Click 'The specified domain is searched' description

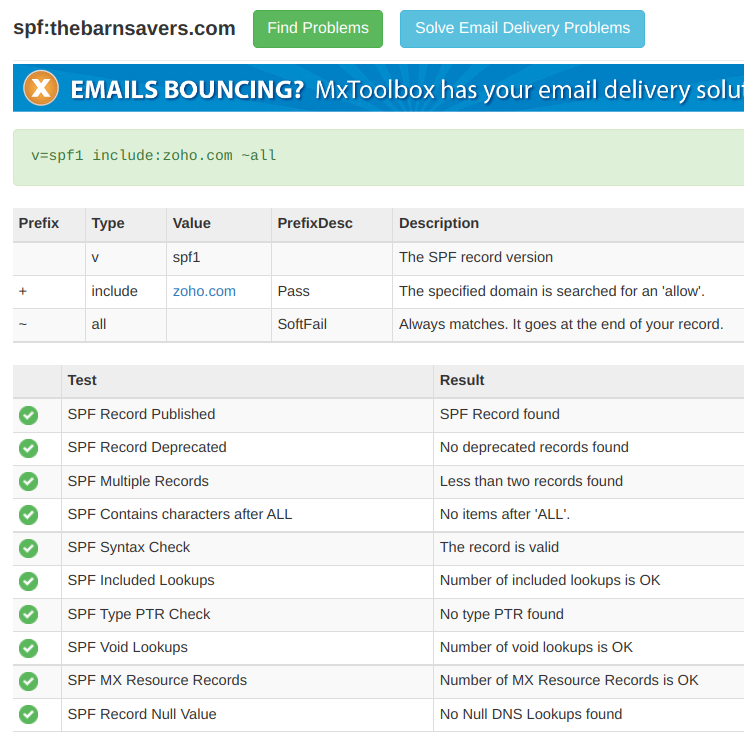552,291
